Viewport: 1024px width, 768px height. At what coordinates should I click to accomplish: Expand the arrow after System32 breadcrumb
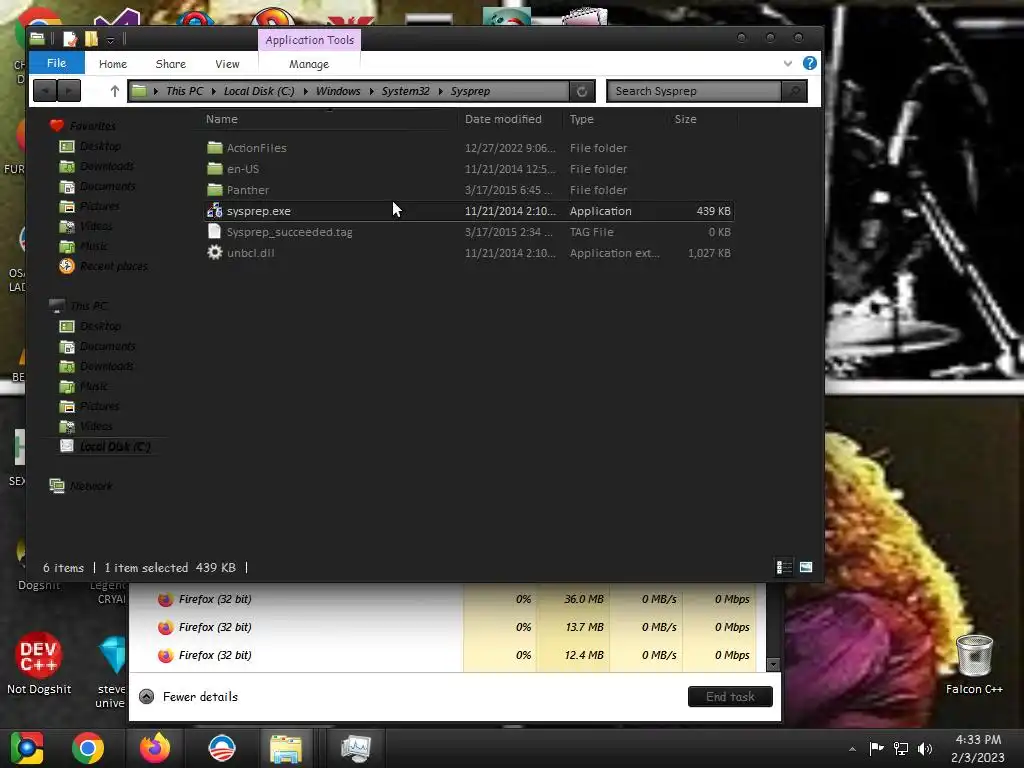pos(440,91)
